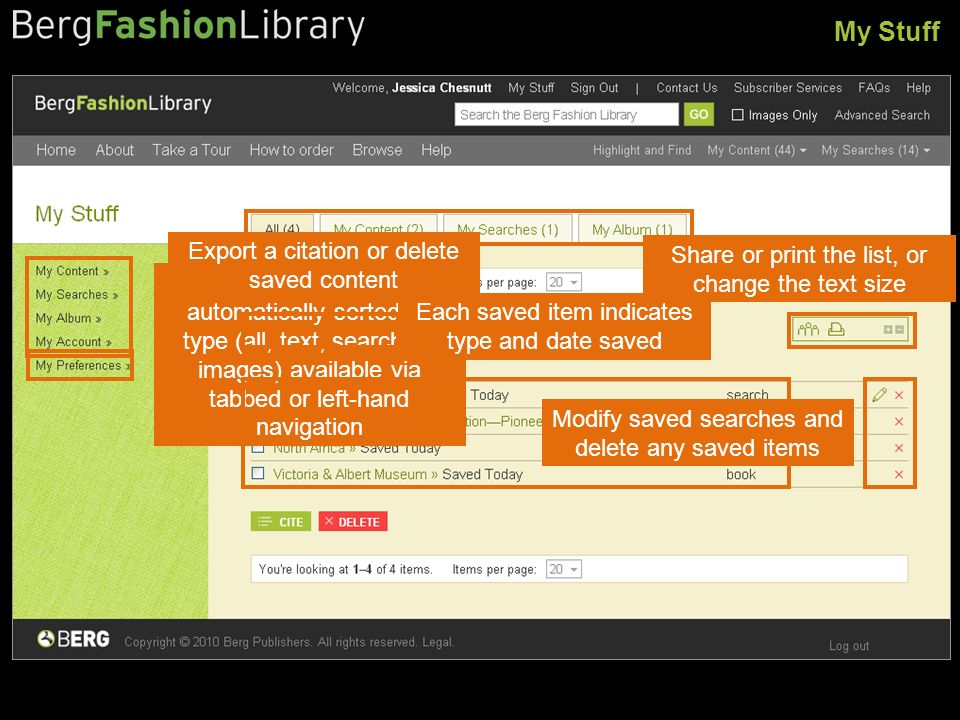Open the top Items per page dropdown
The image size is (960, 720).
point(563,282)
